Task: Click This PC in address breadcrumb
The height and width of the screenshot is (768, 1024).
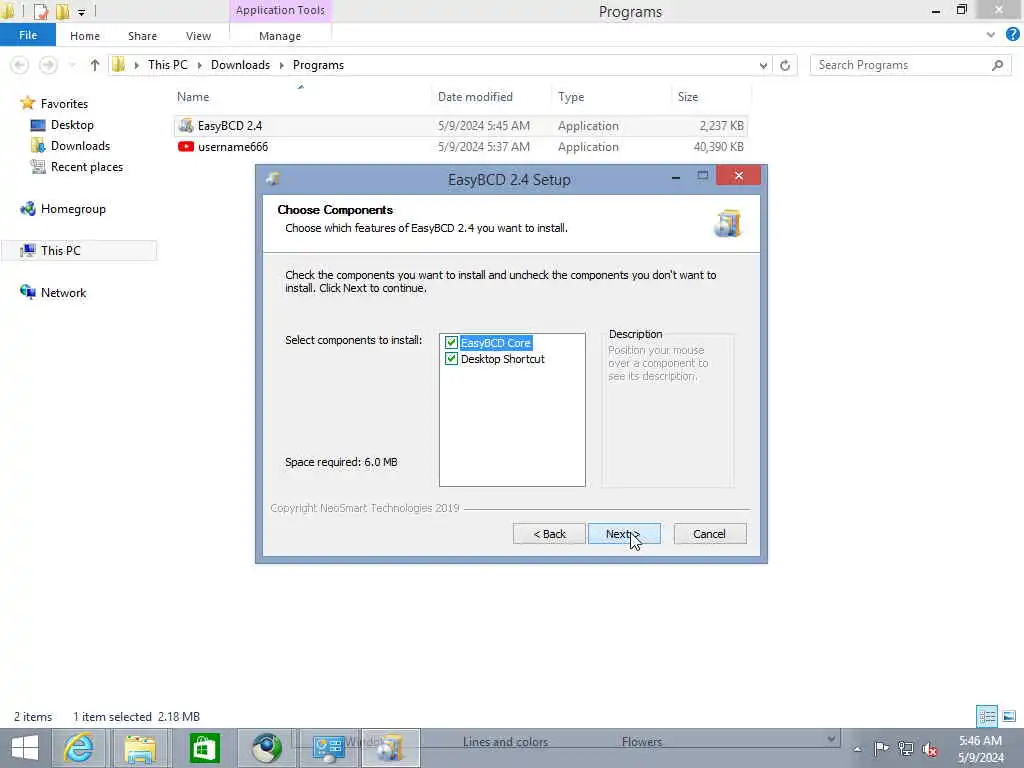Action: coord(167,65)
